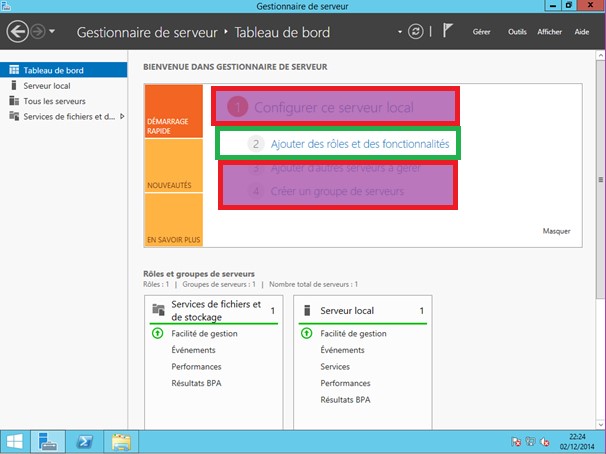Select Tous les serveurs in sidebar

(54, 101)
